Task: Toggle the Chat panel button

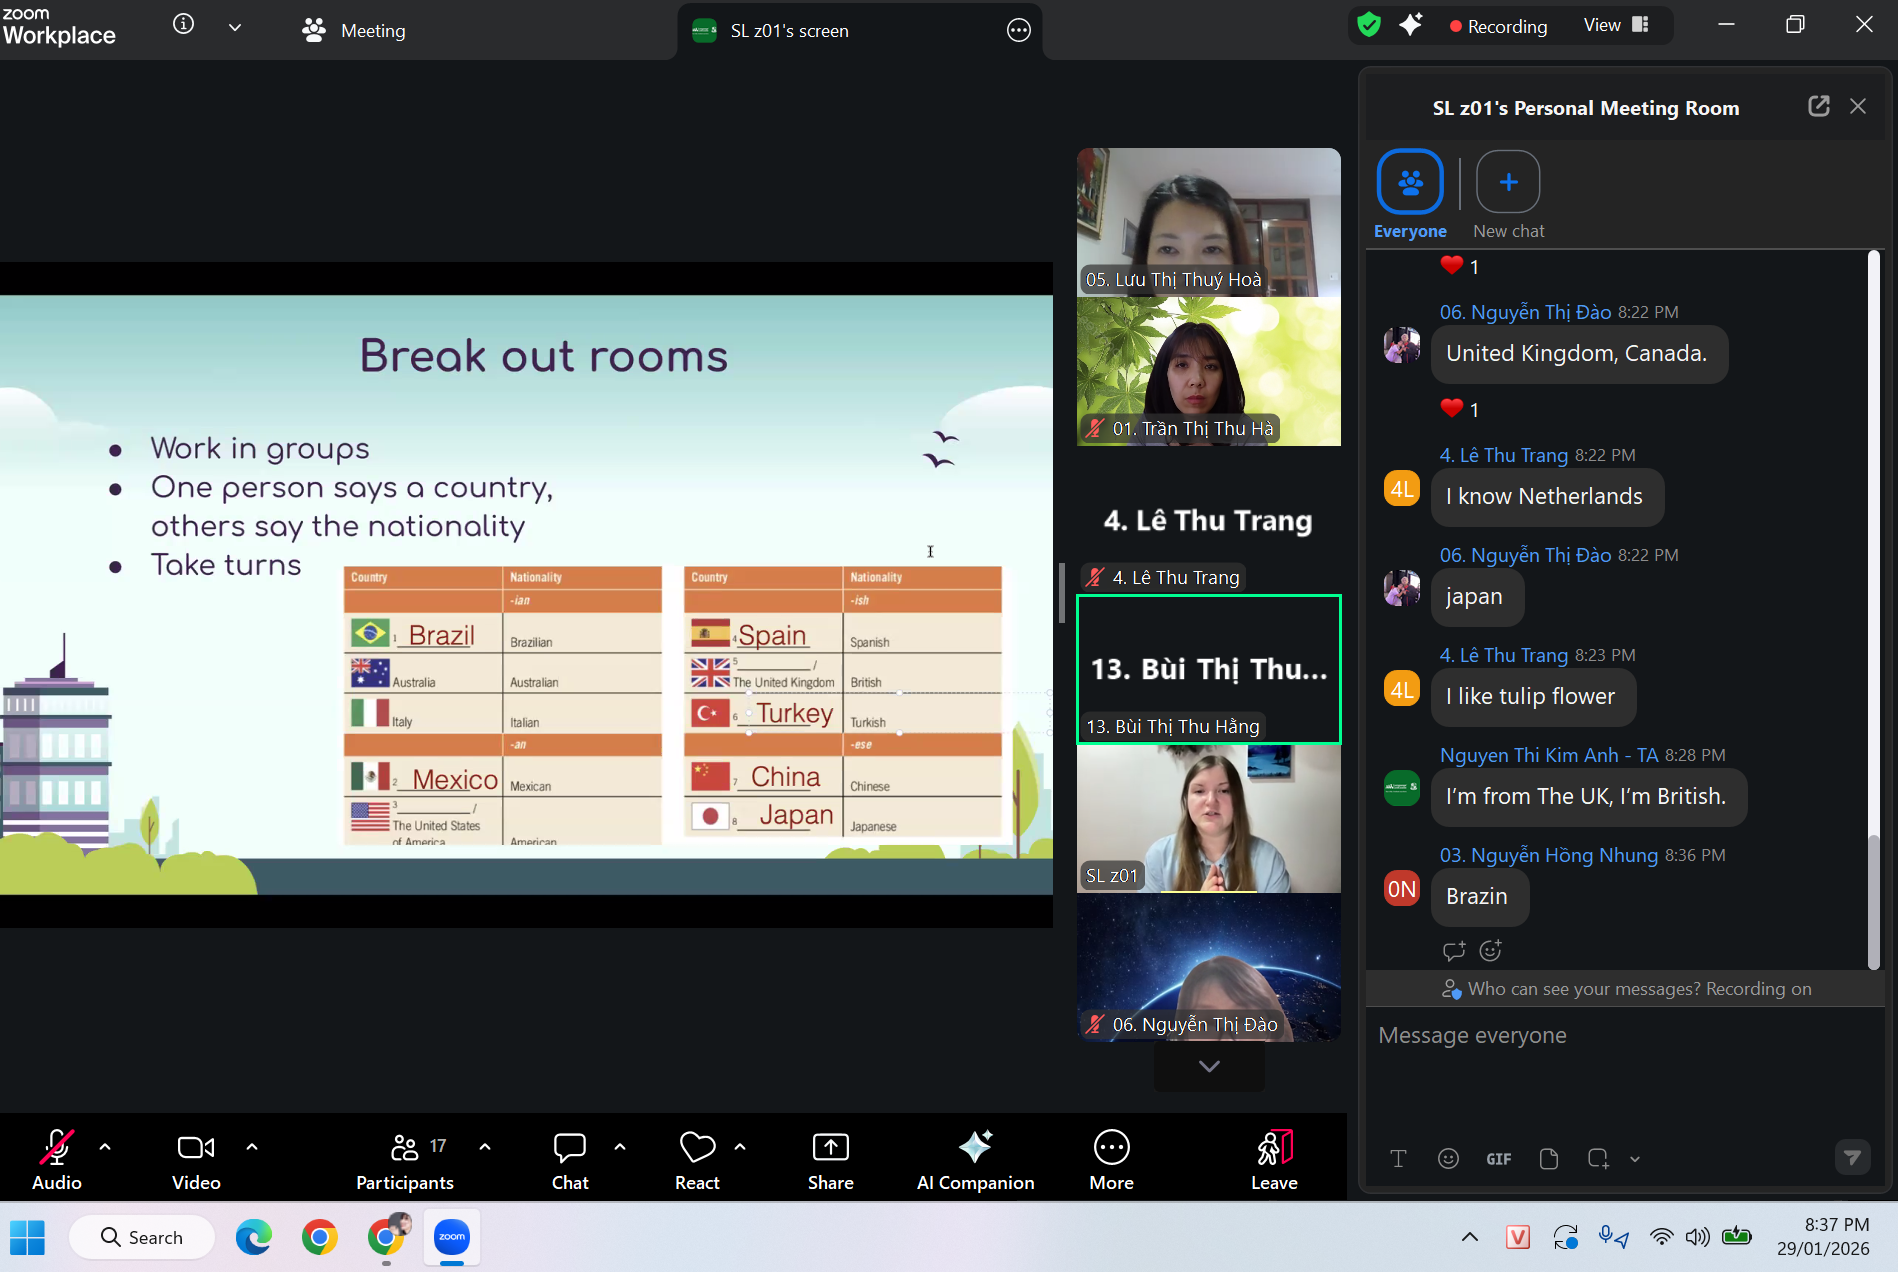Action: pyautogui.click(x=570, y=1160)
